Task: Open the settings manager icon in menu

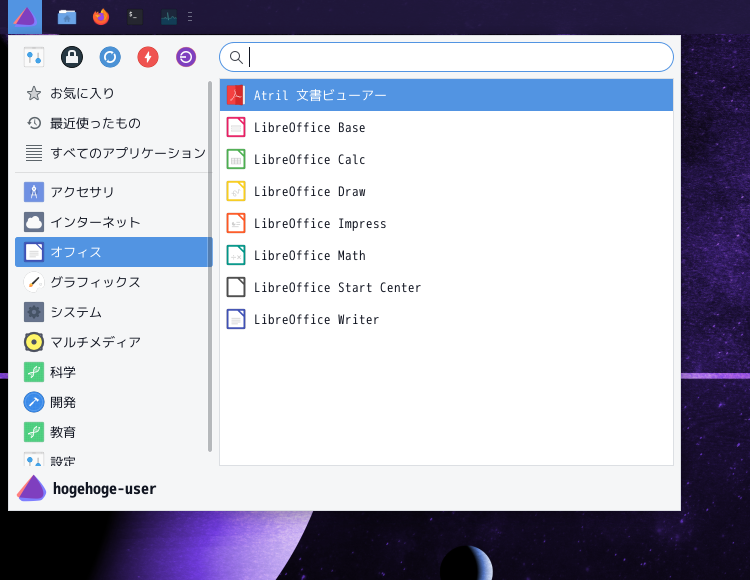Action: pos(34,57)
